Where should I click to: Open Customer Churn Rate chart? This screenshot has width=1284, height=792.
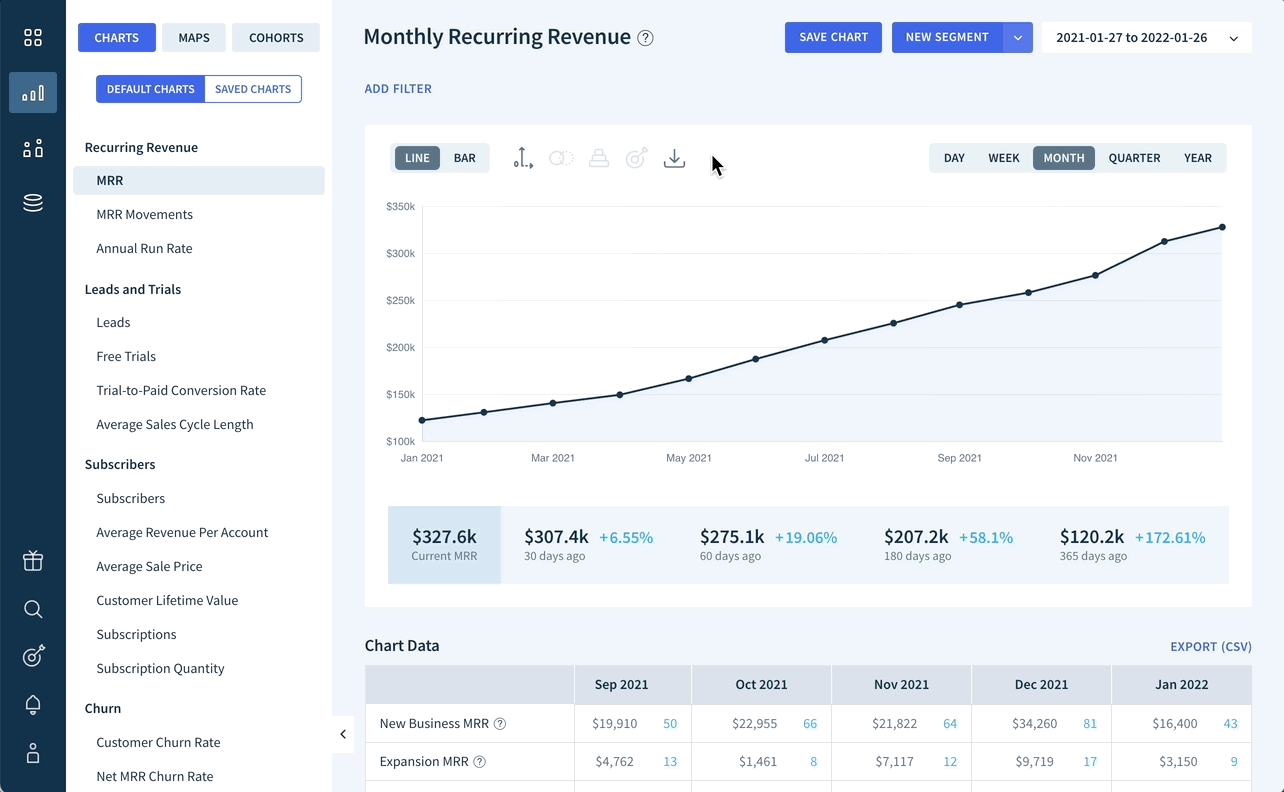click(158, 742)
